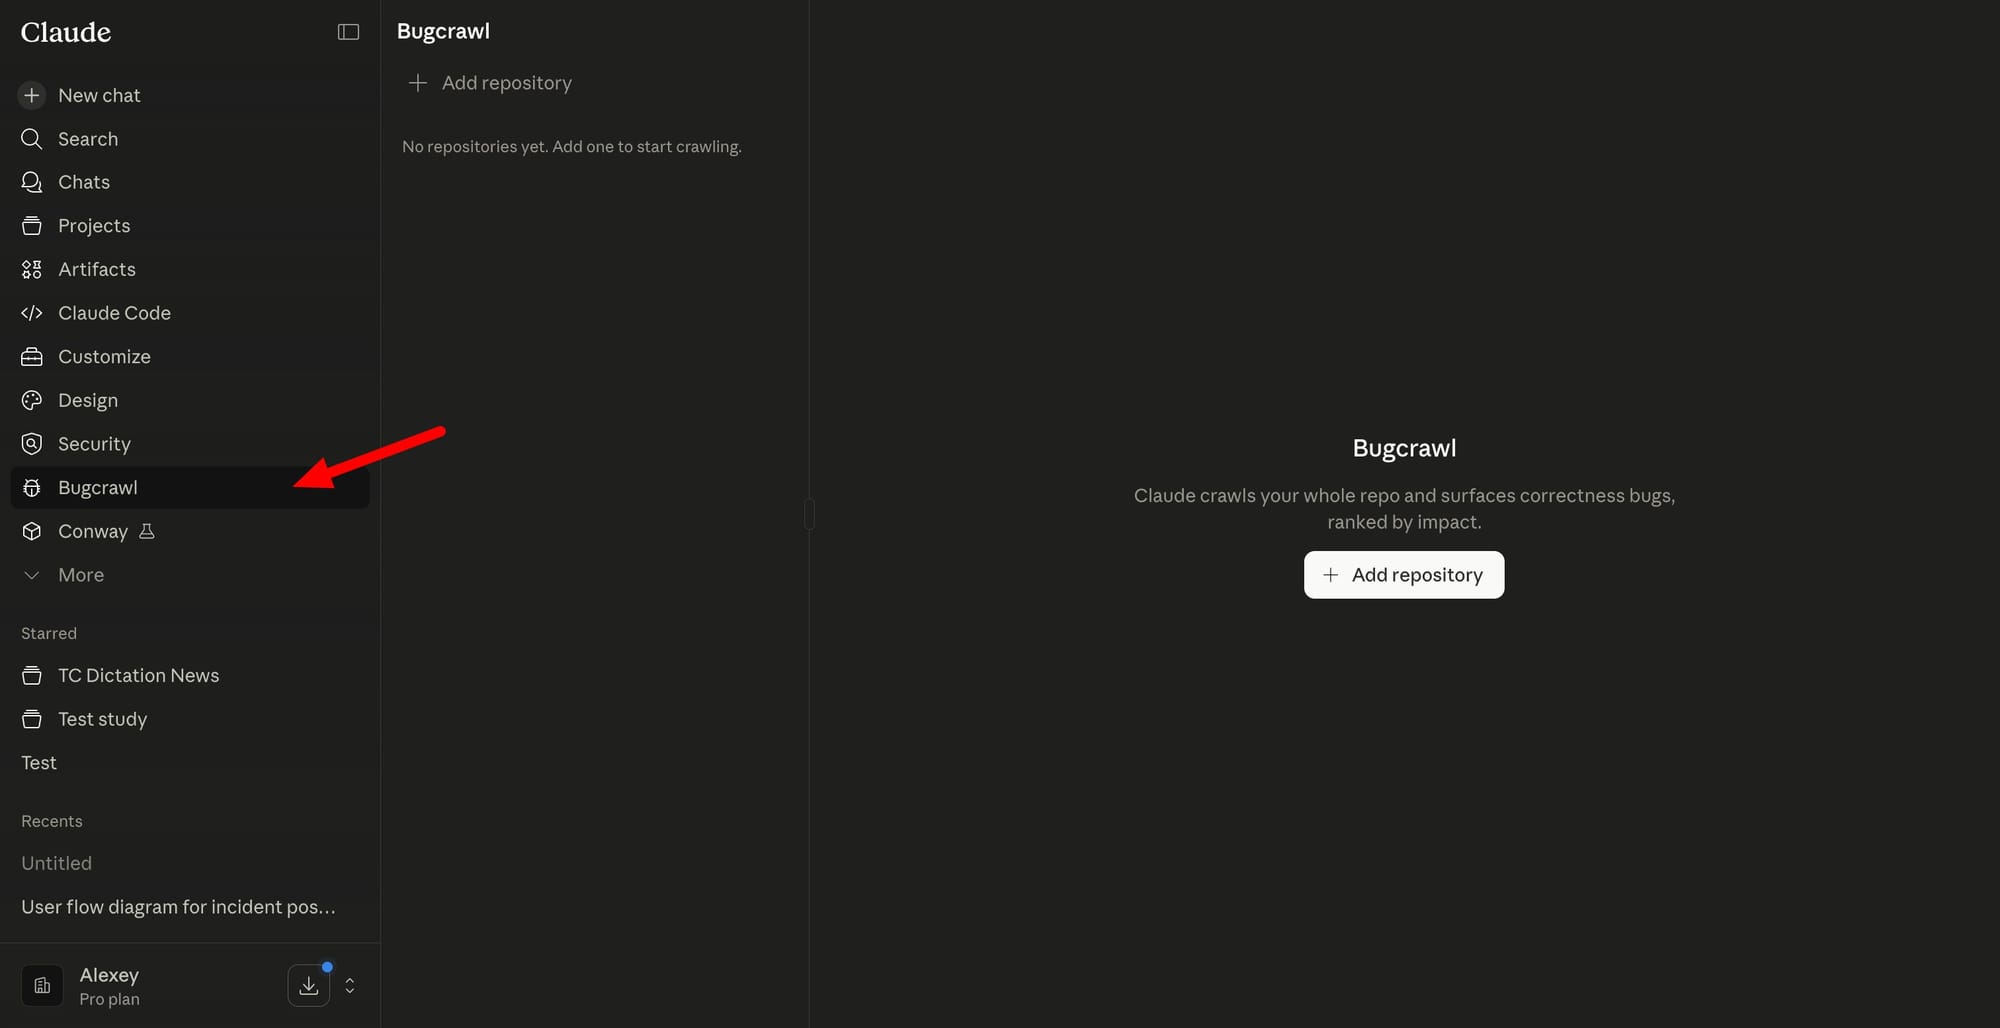Screen dimensions: 2000x1028
Task: Select Bugcrawl in the sidebar
Action: pos(190,488)
